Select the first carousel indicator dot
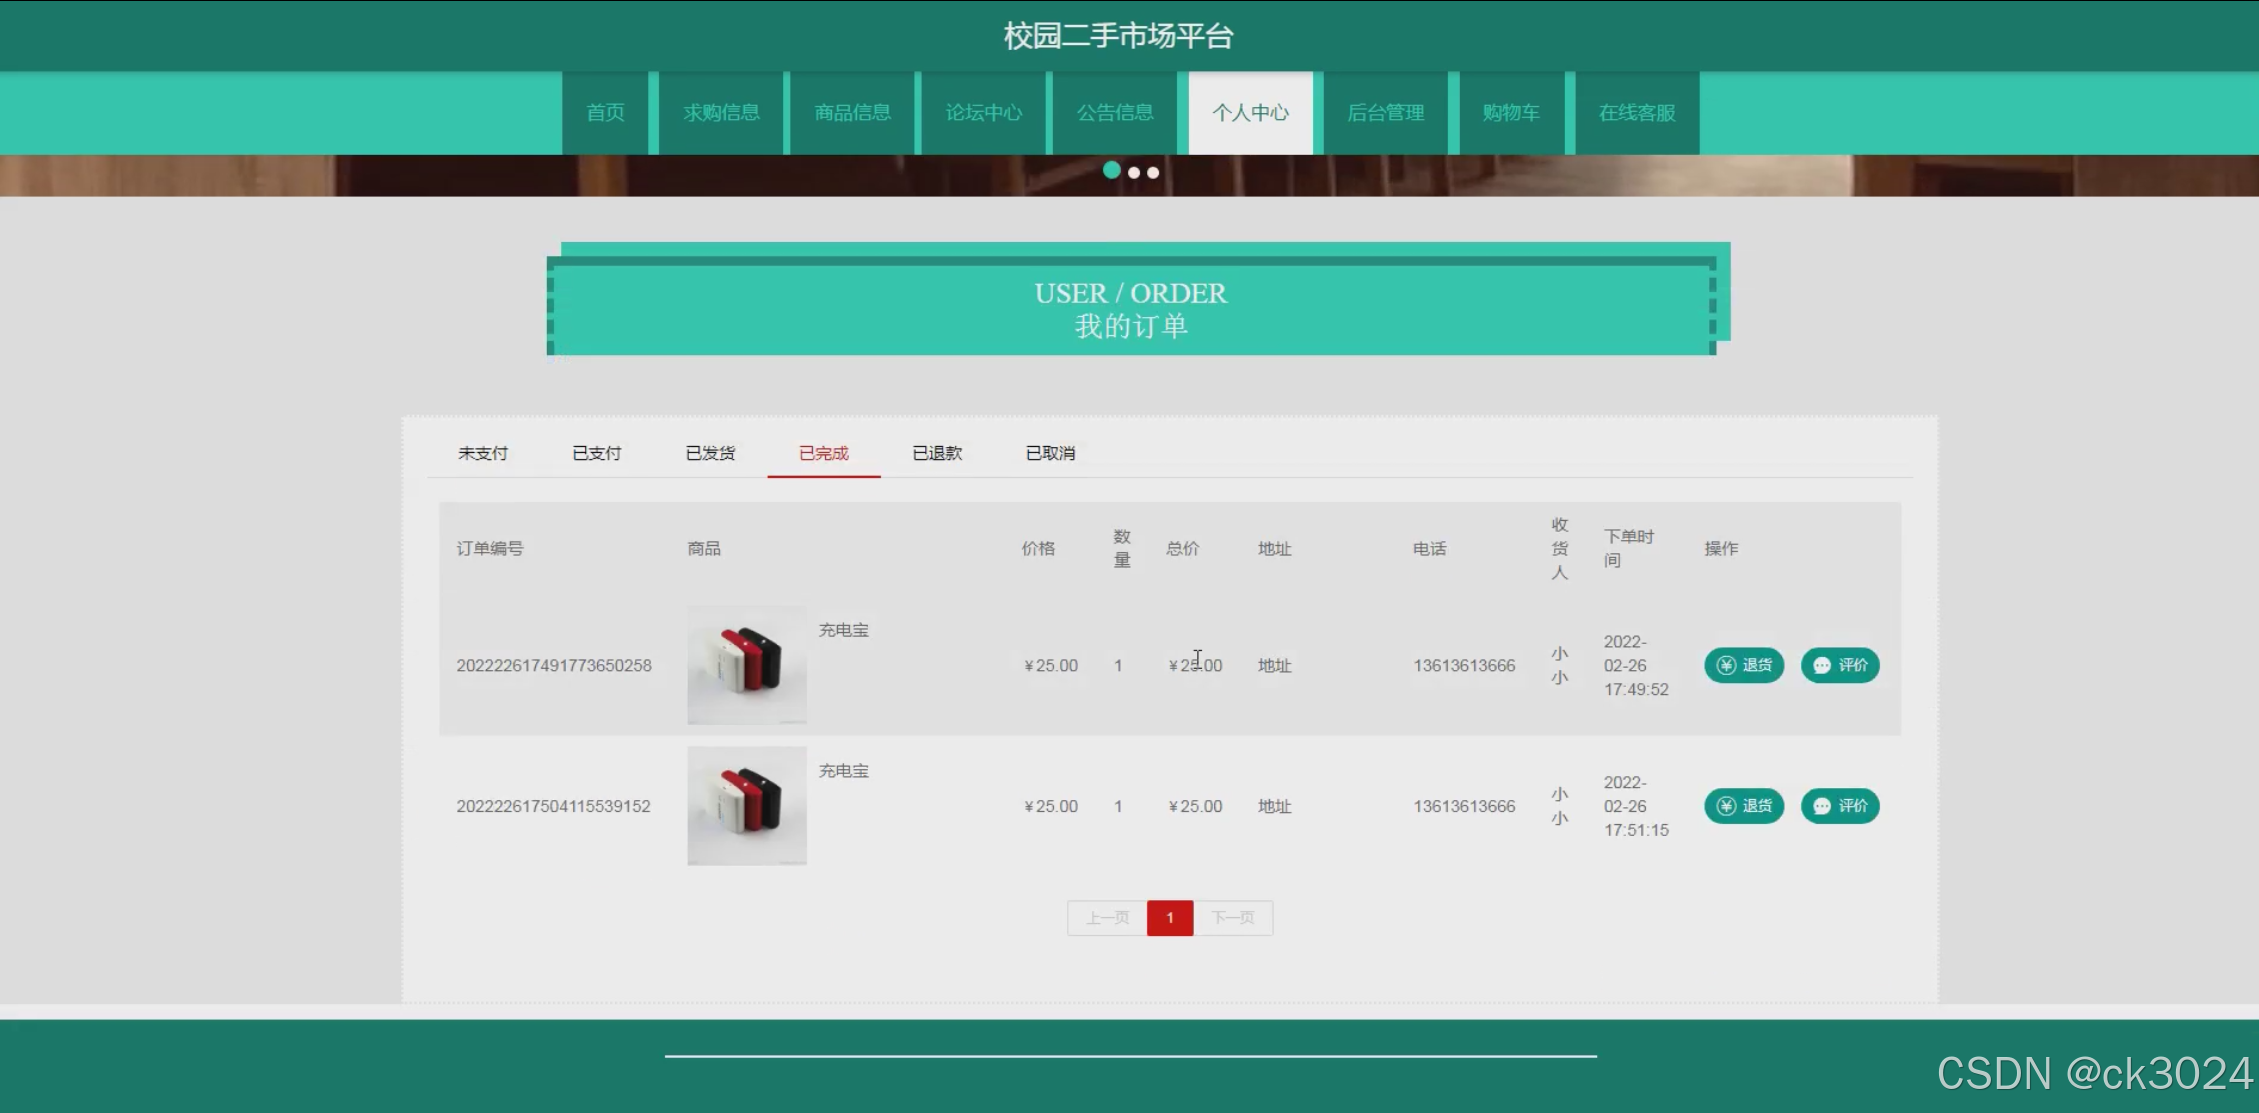Image resolution: width=2259 pixels, height=1113 pixels. [1111, 171]
